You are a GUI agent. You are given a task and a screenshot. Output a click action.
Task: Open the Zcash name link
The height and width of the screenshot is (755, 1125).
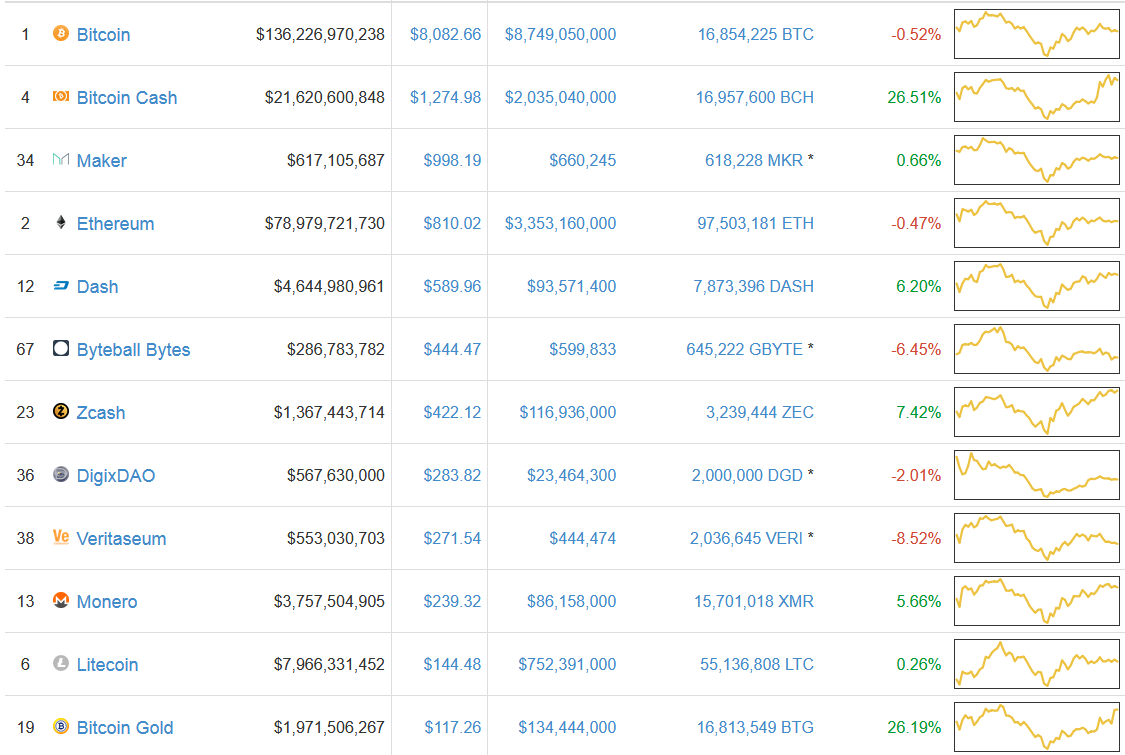coord(101,413)
